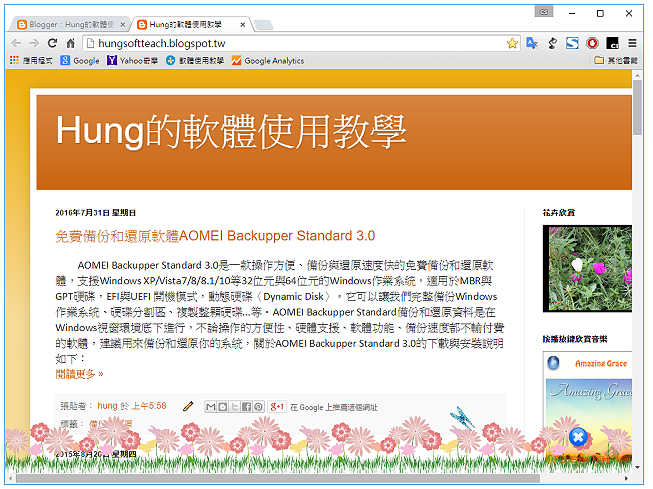Click the scroll left arrow on horizontal scrollbar
Image resolution: width=653 pixels, height=489 pixels.
(x=11, y=479)
